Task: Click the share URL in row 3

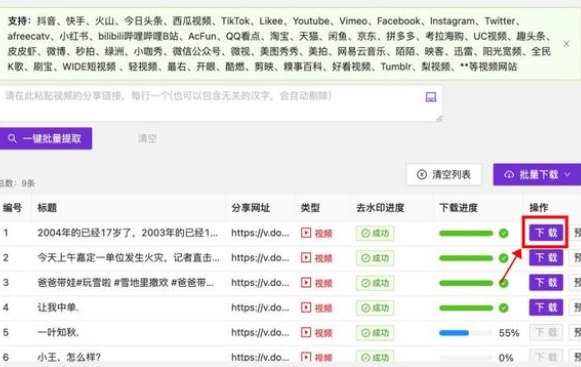Action: pos(260,283)
